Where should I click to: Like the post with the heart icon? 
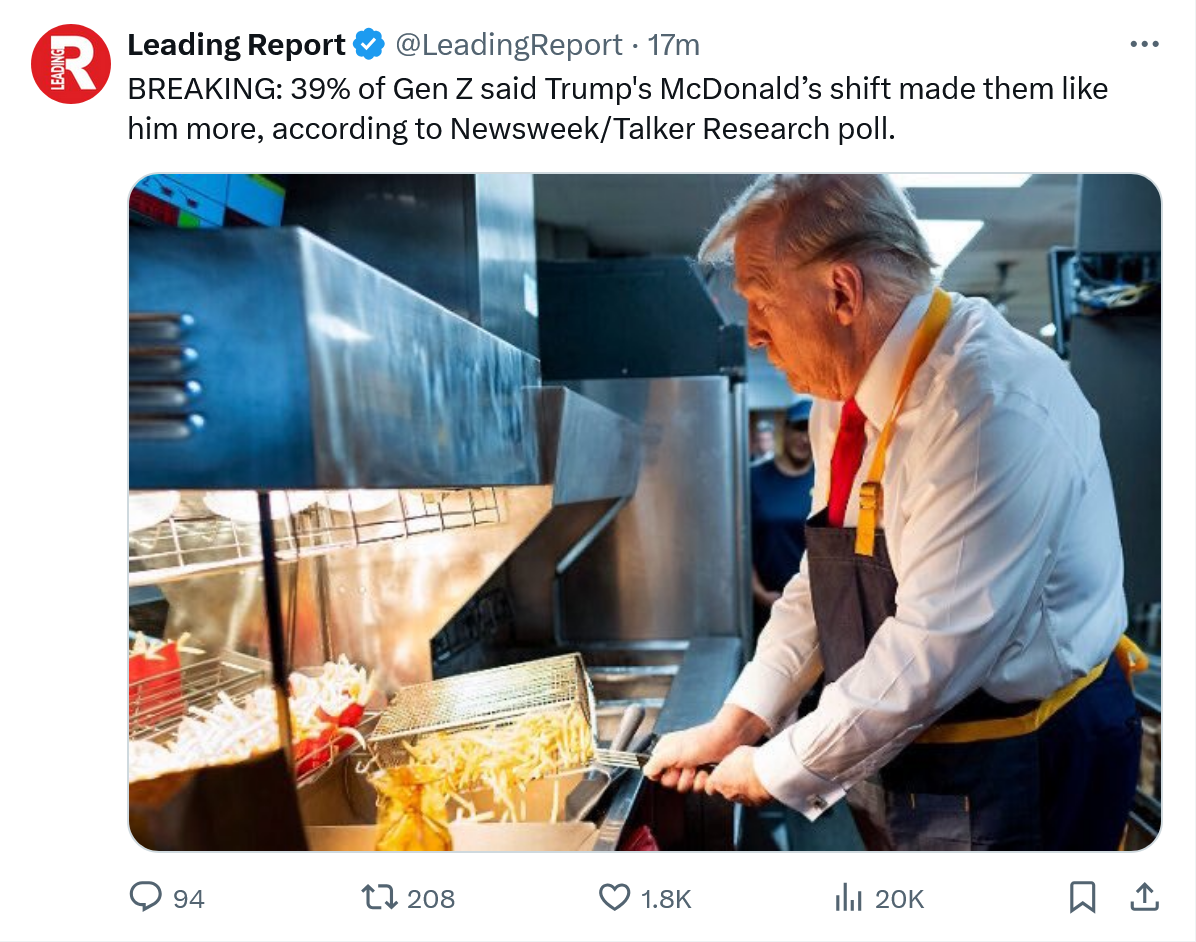tap(614, 897)
